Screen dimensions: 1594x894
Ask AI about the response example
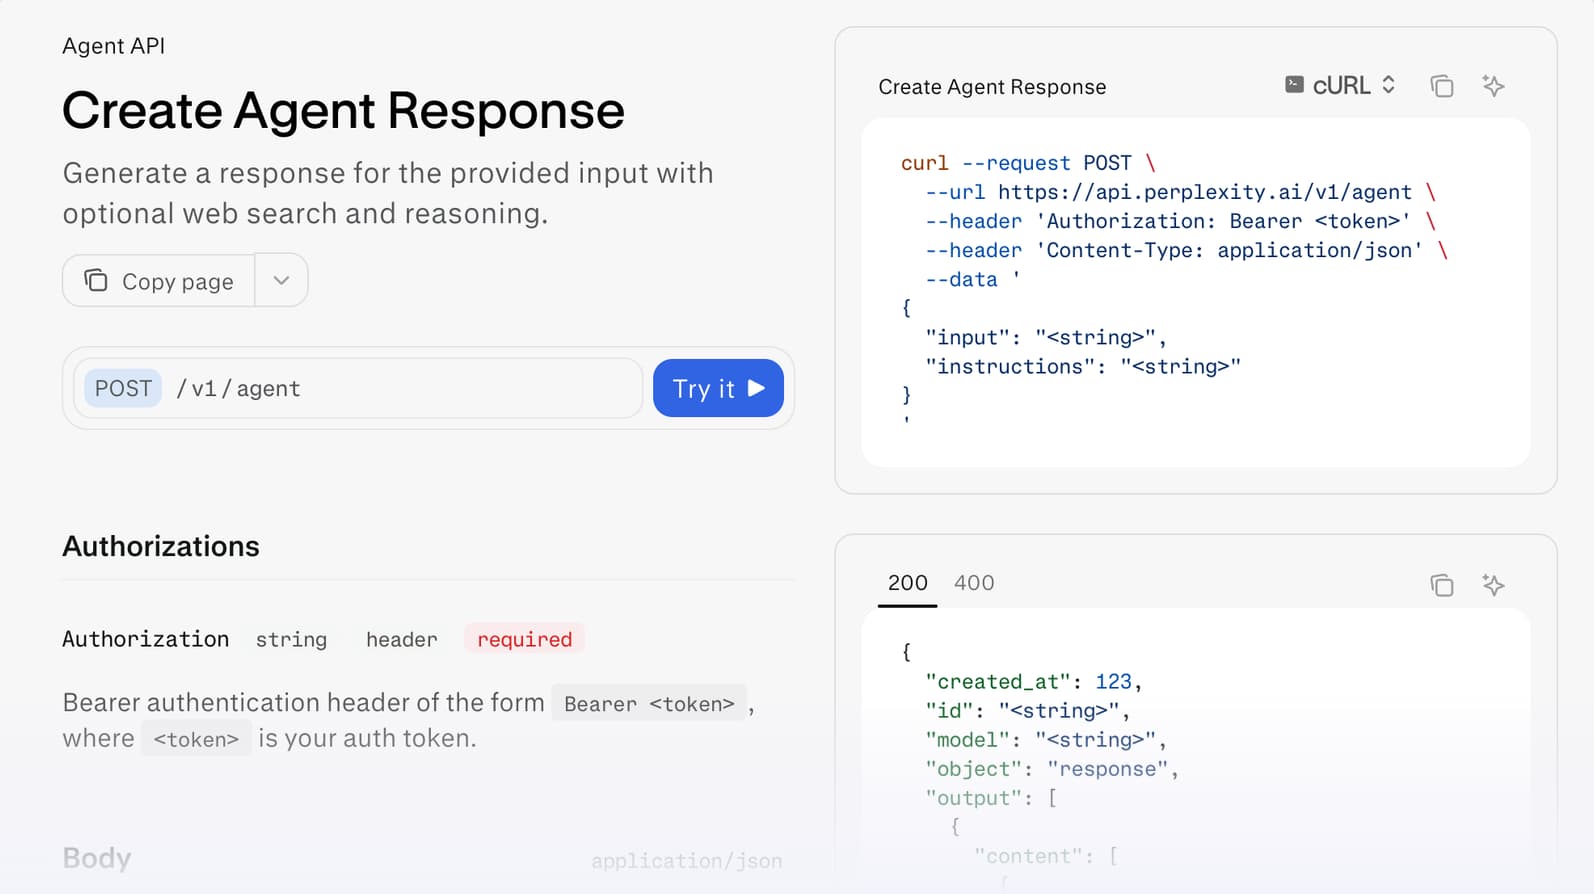tap(1493, 585)
